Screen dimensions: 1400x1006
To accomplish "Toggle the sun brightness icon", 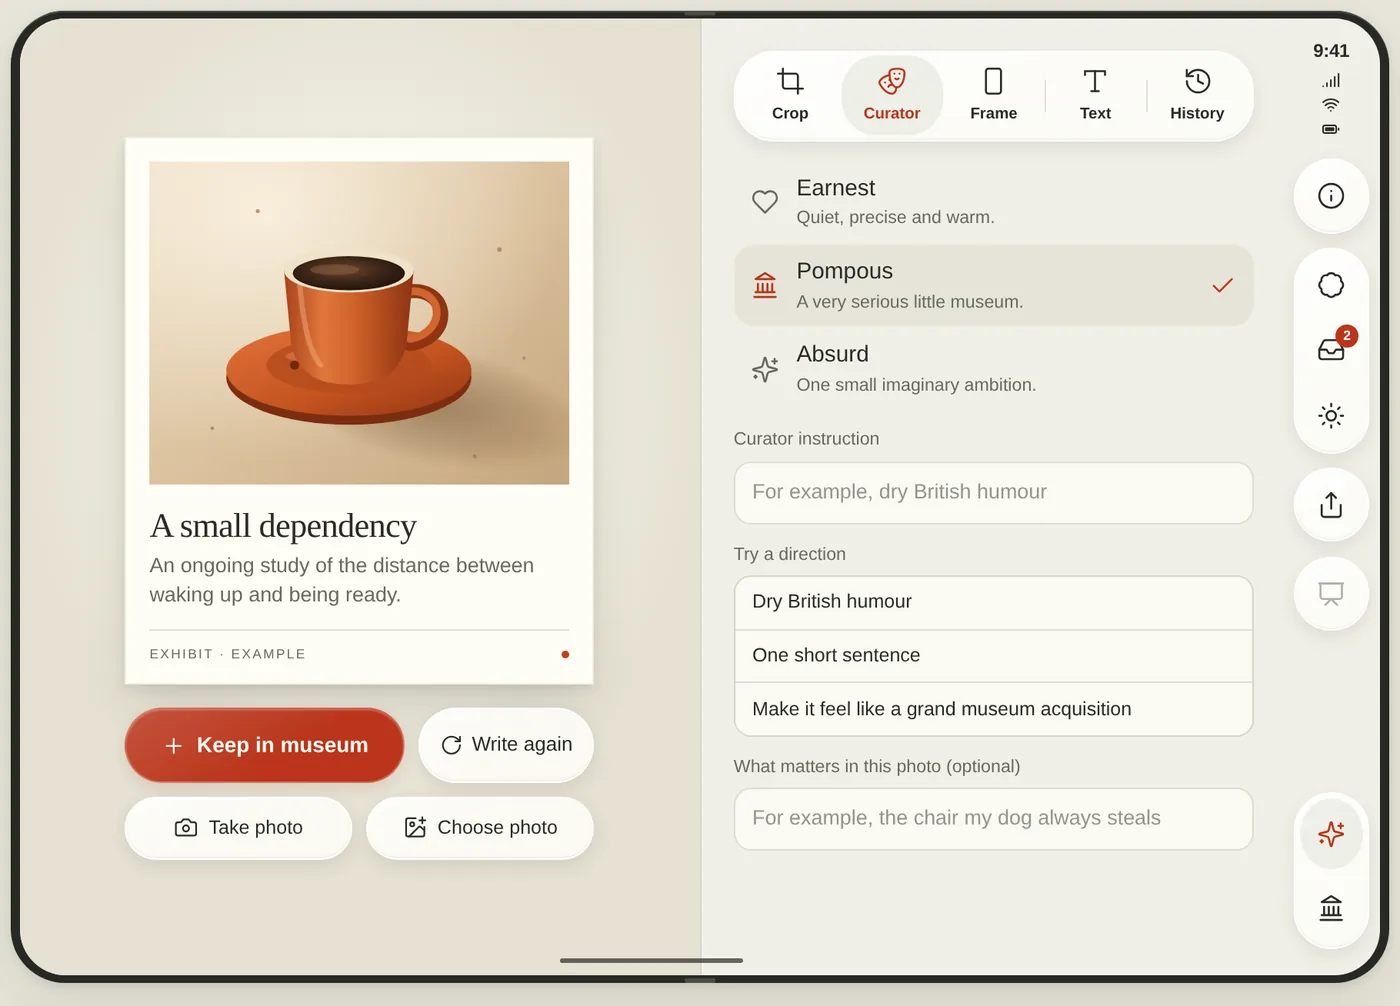I will [1331, 416].
